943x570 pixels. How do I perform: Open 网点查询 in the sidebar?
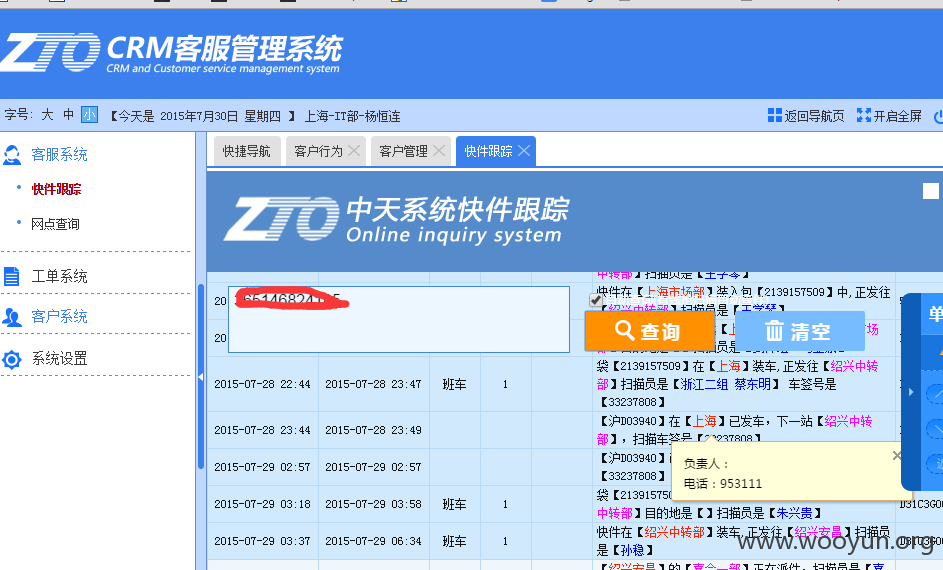pyautogui.click(x=55, y=224)
